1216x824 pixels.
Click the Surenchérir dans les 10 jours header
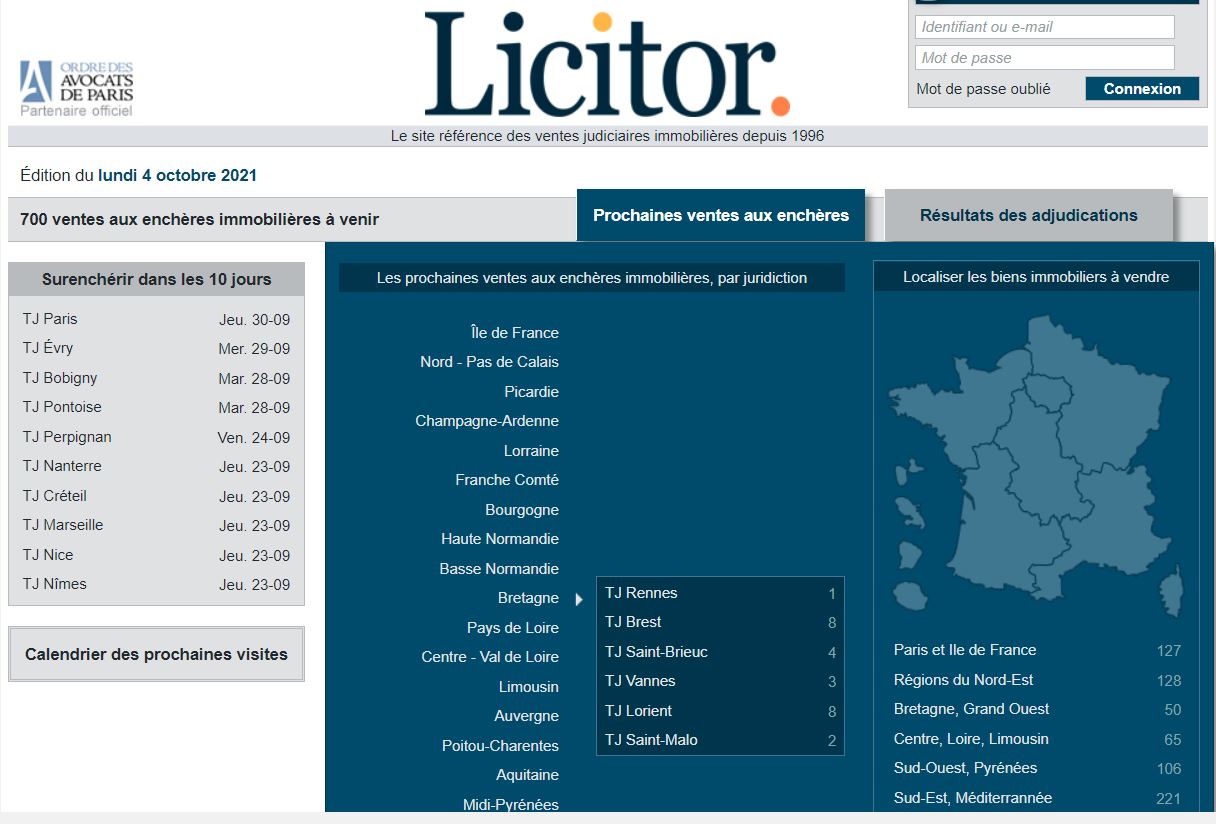tap(156, 279)
